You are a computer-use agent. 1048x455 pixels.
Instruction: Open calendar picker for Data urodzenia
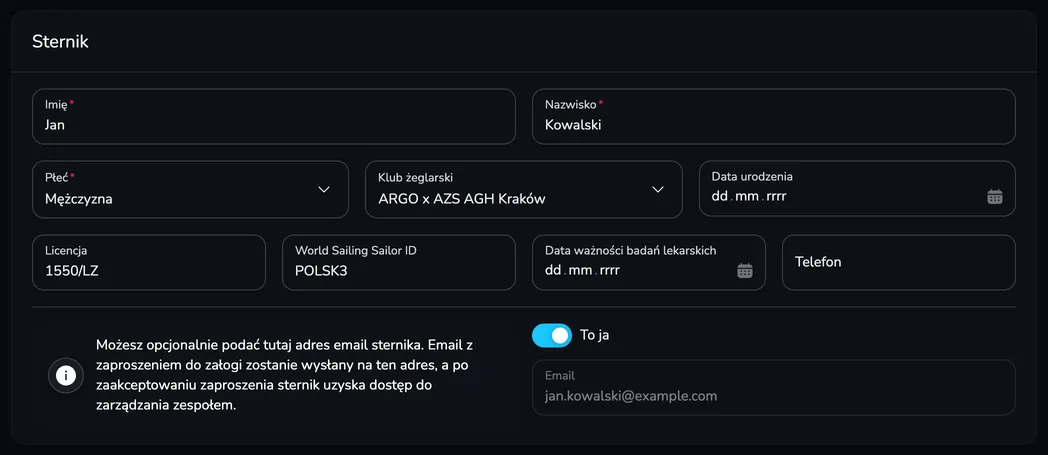click(x=995, y=196)
